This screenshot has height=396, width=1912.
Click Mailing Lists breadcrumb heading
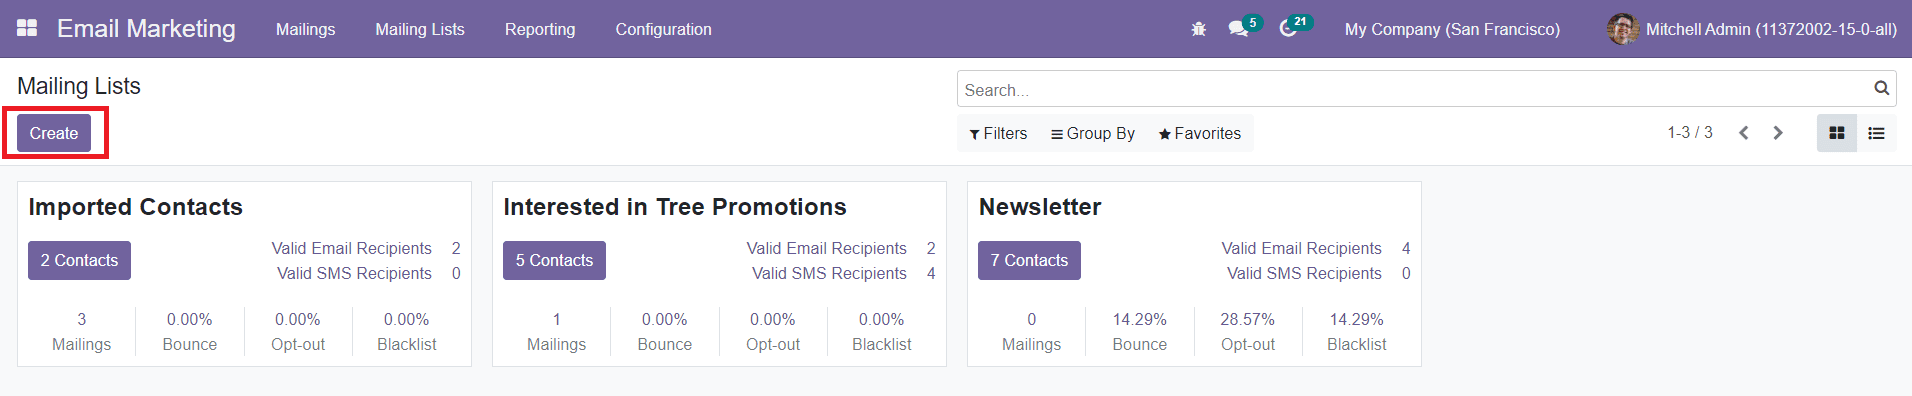79,86
